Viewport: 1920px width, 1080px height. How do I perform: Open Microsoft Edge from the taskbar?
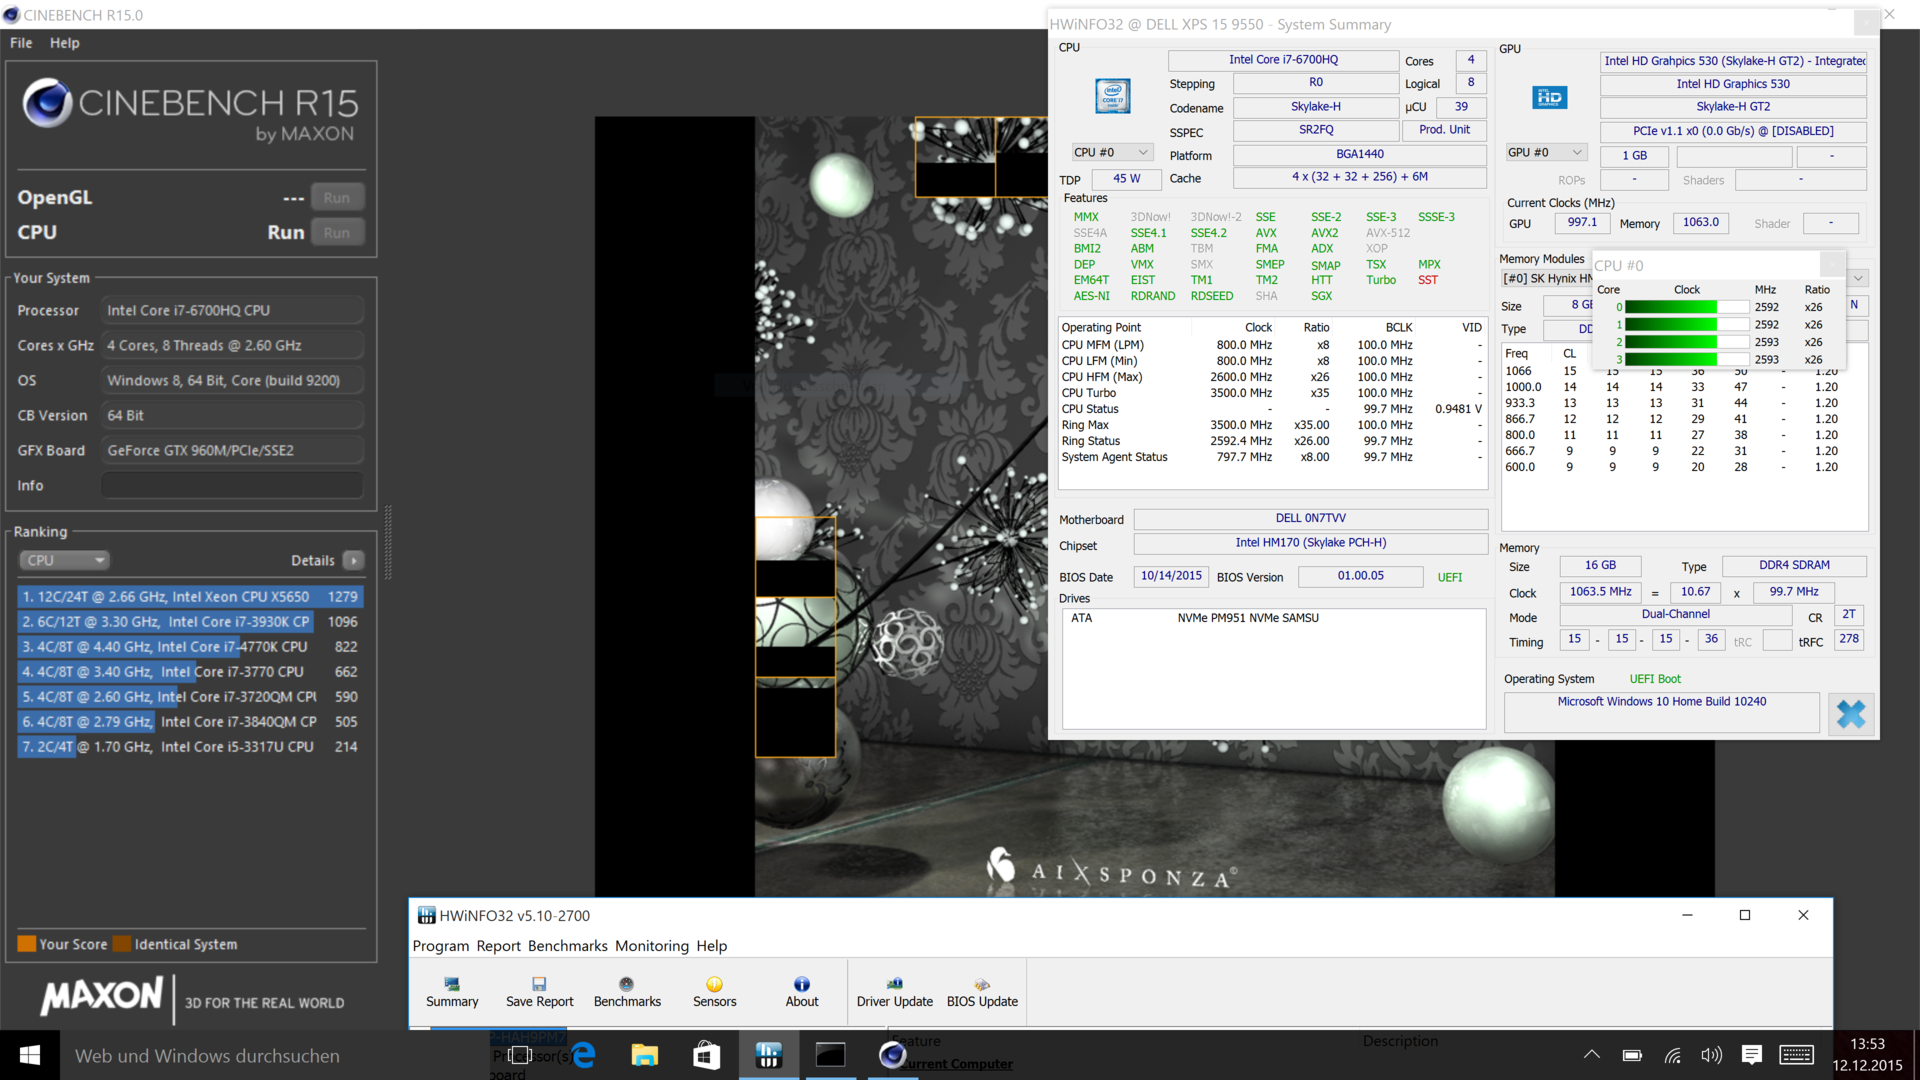tap(584, 1055)
